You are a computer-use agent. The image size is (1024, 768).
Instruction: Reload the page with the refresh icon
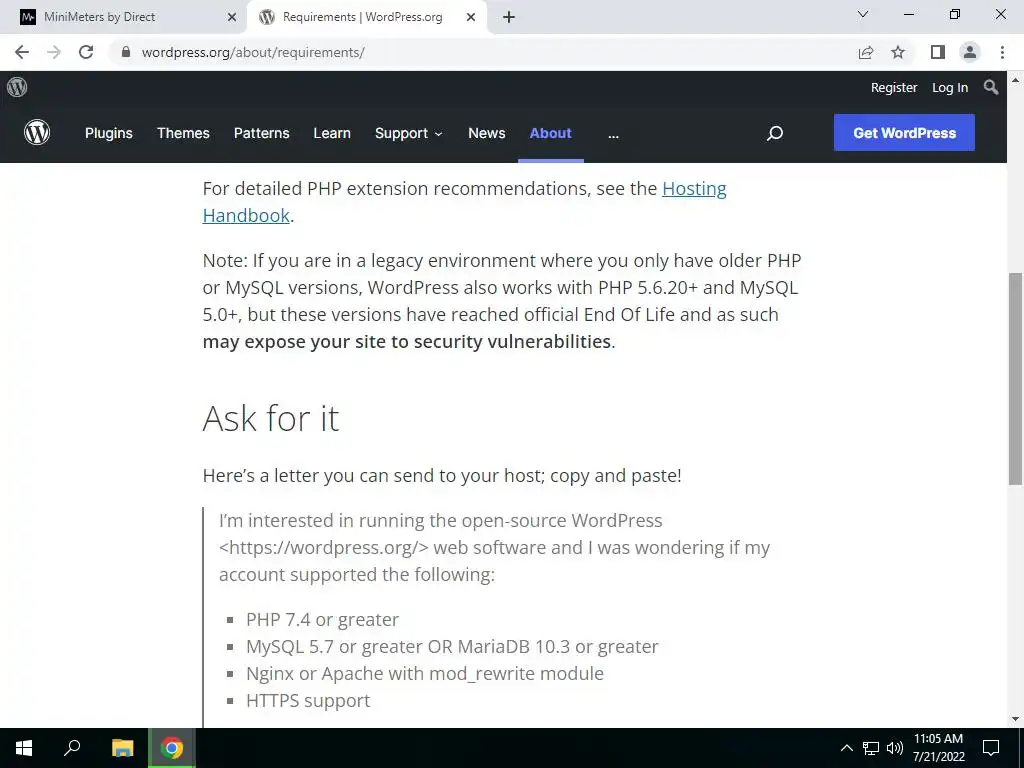coord(86,52)
